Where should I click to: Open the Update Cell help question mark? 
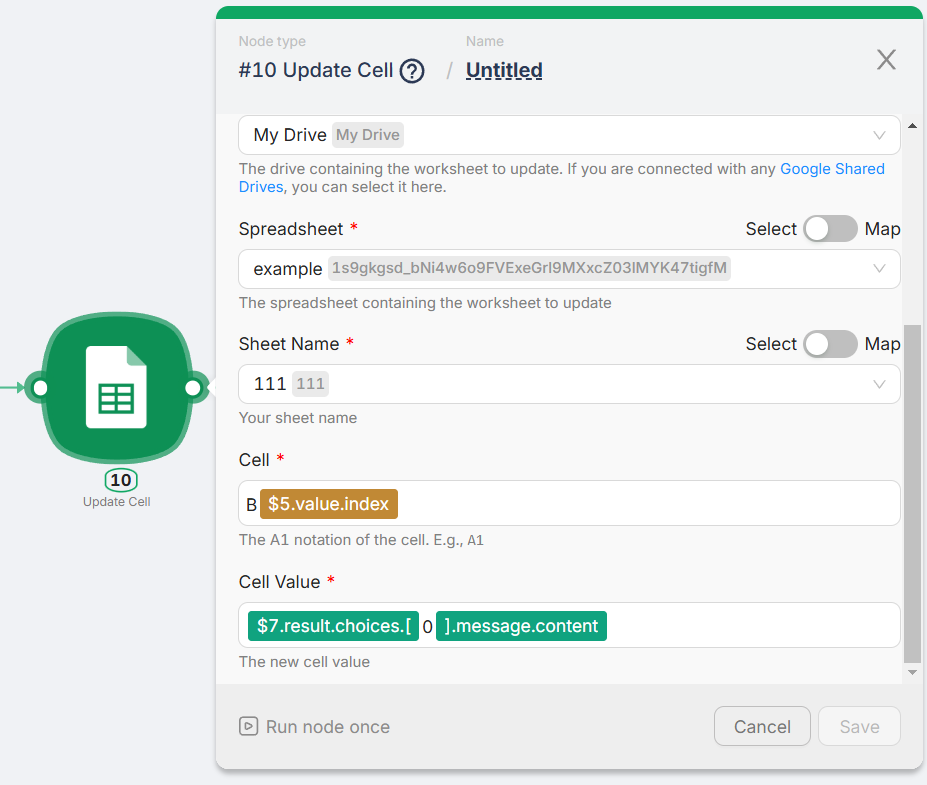tap(412, 71)
